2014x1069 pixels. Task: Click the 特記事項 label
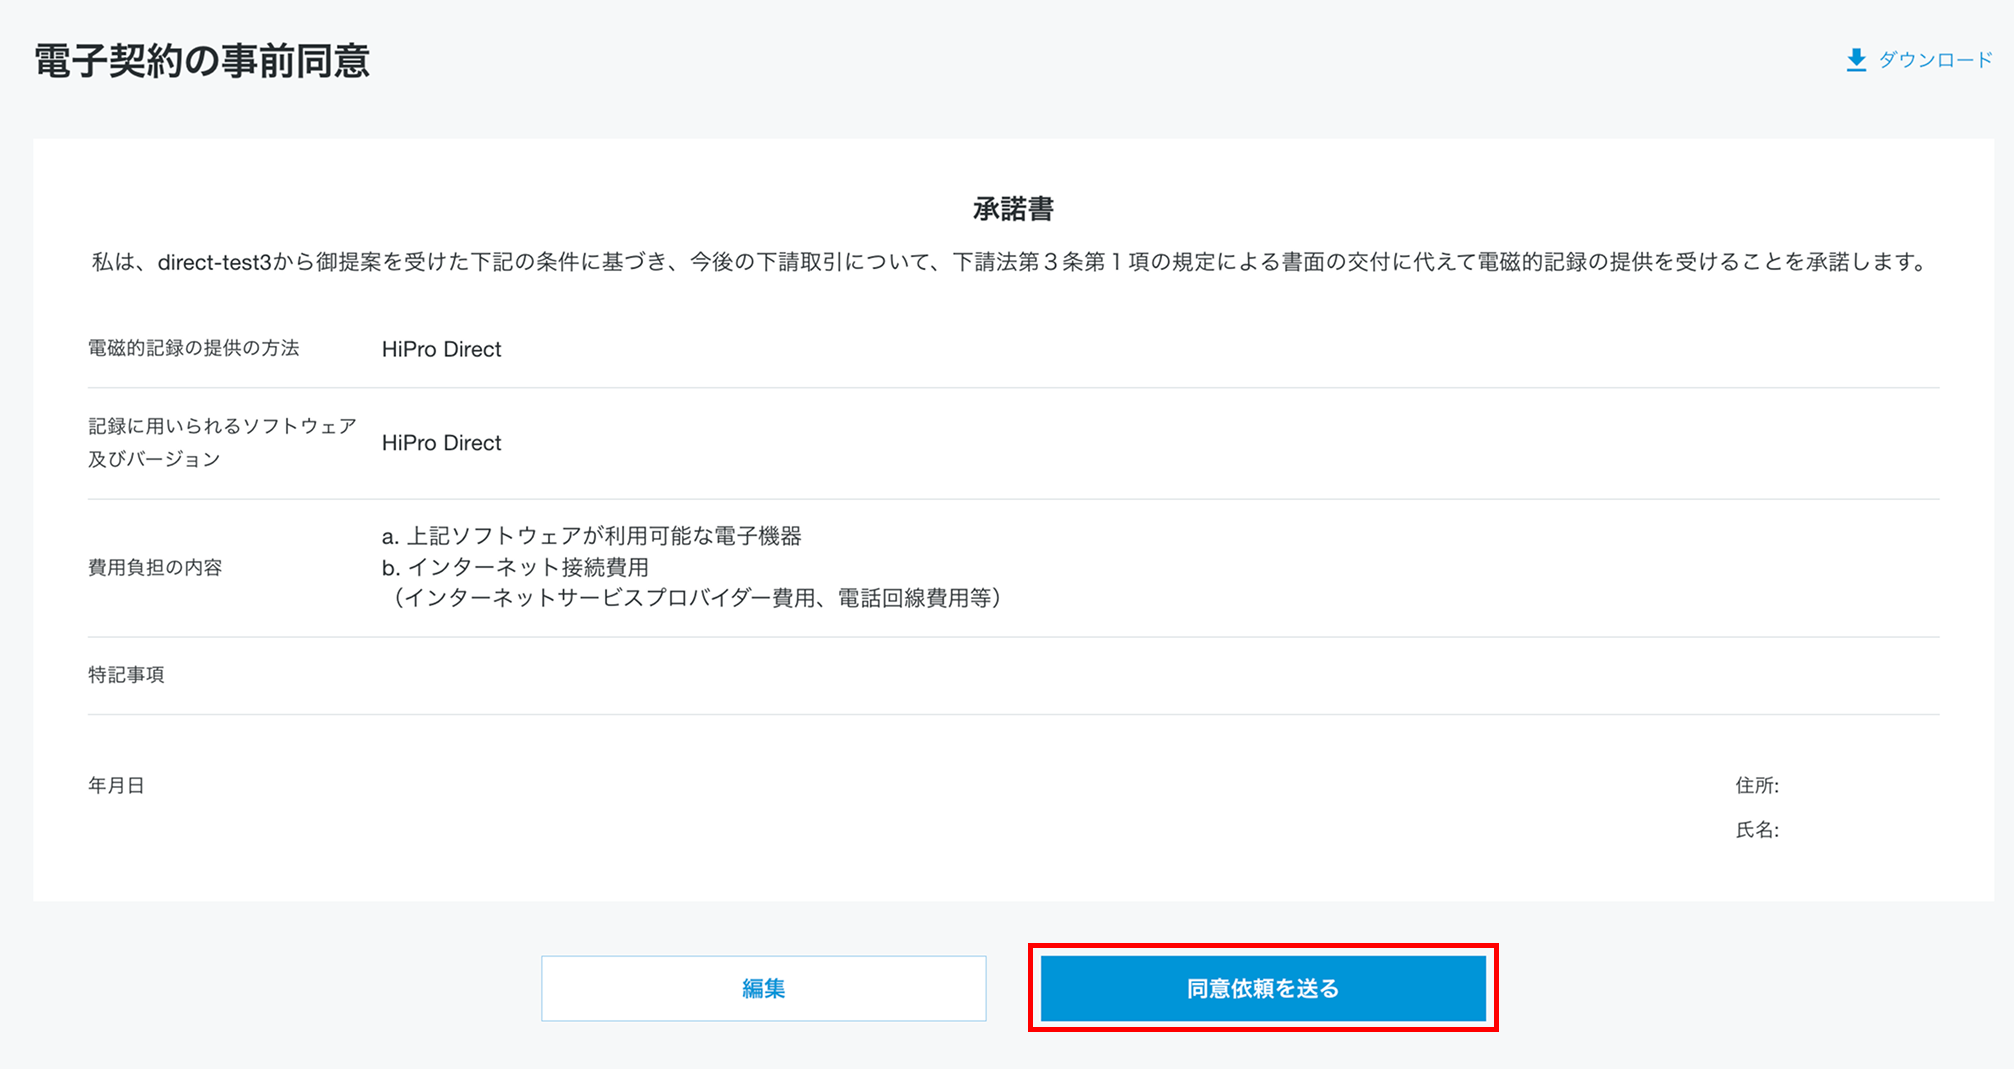(x=126, y=675)
